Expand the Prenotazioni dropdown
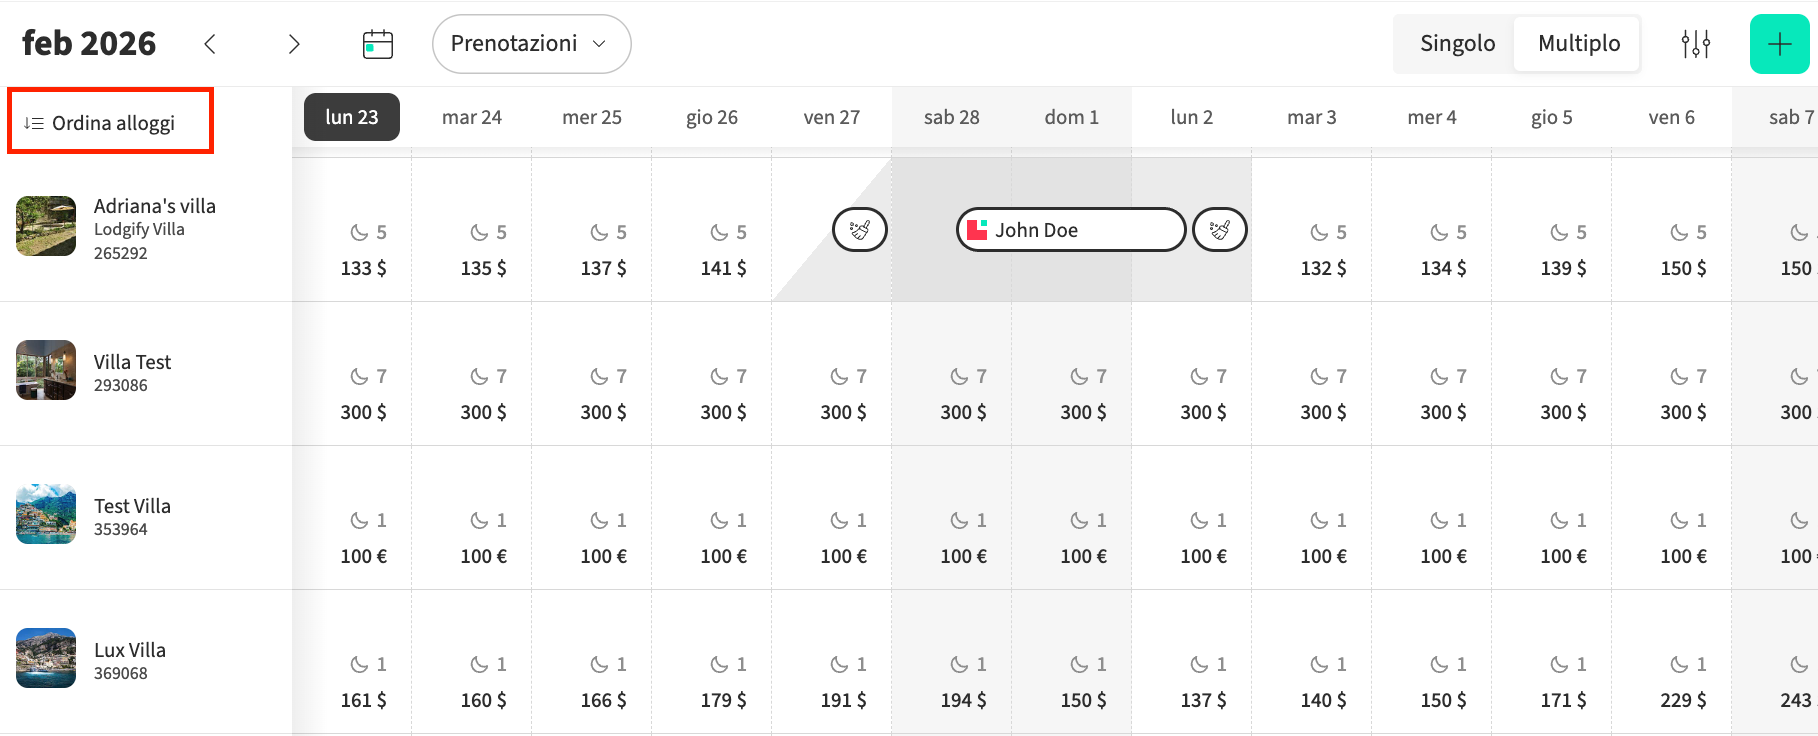 click(531, 44)
